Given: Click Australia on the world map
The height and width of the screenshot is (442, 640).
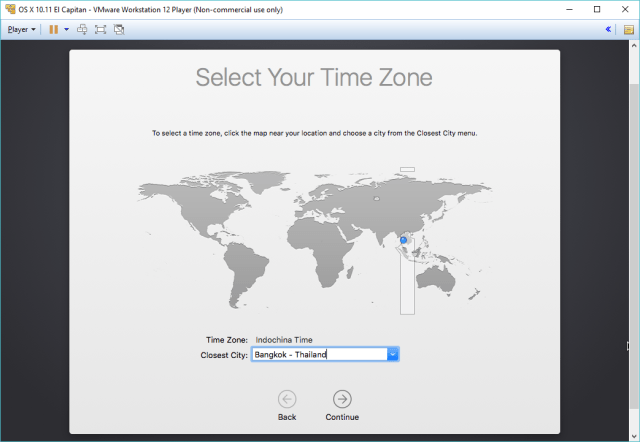Looking at the screenshot, I should (436, 279).
